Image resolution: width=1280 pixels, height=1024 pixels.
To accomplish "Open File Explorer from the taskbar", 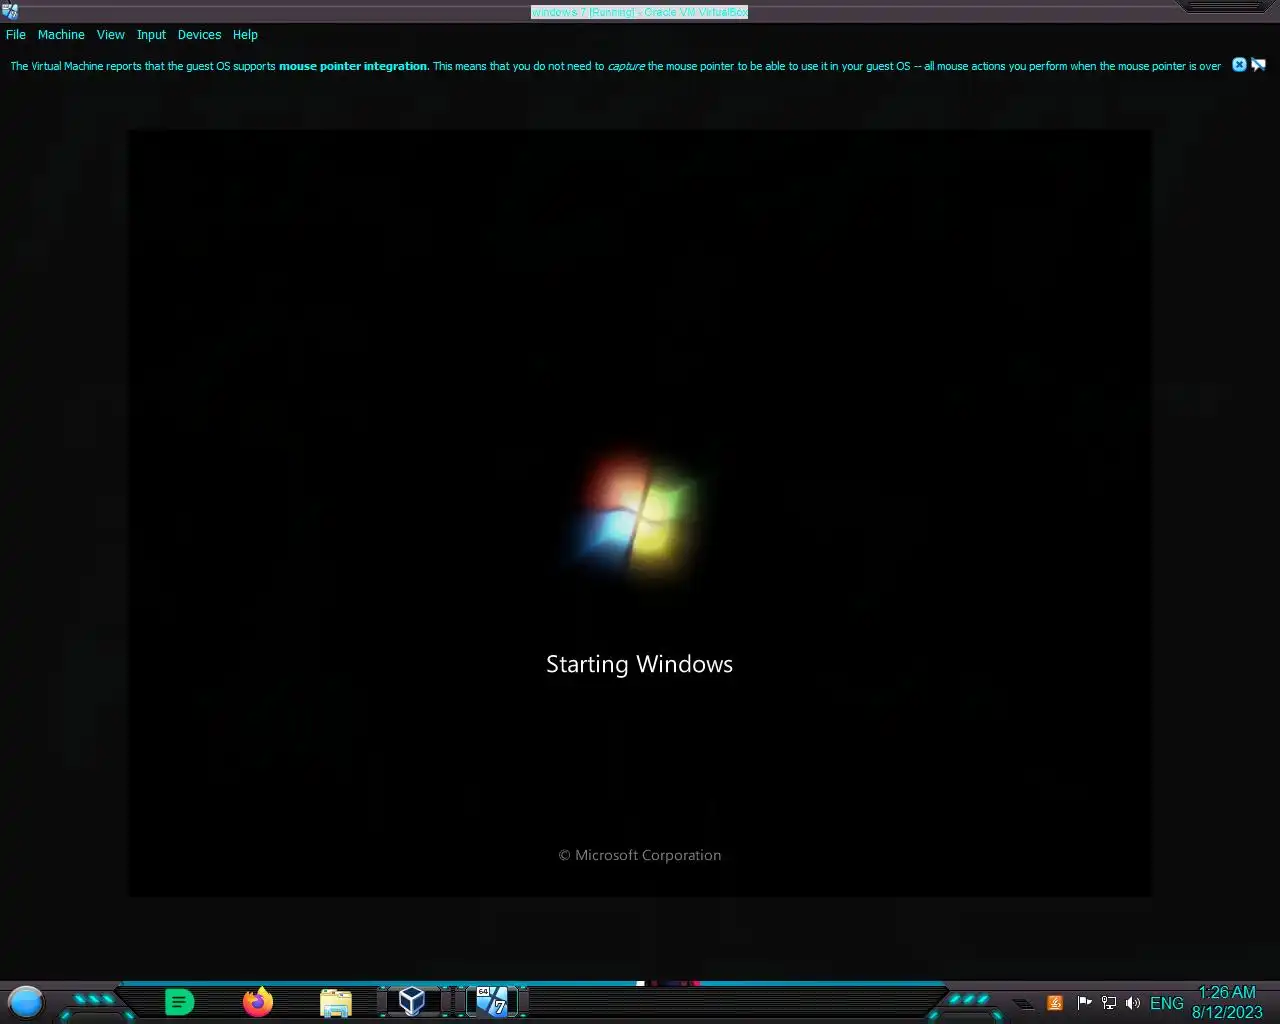I will 336,1003.
